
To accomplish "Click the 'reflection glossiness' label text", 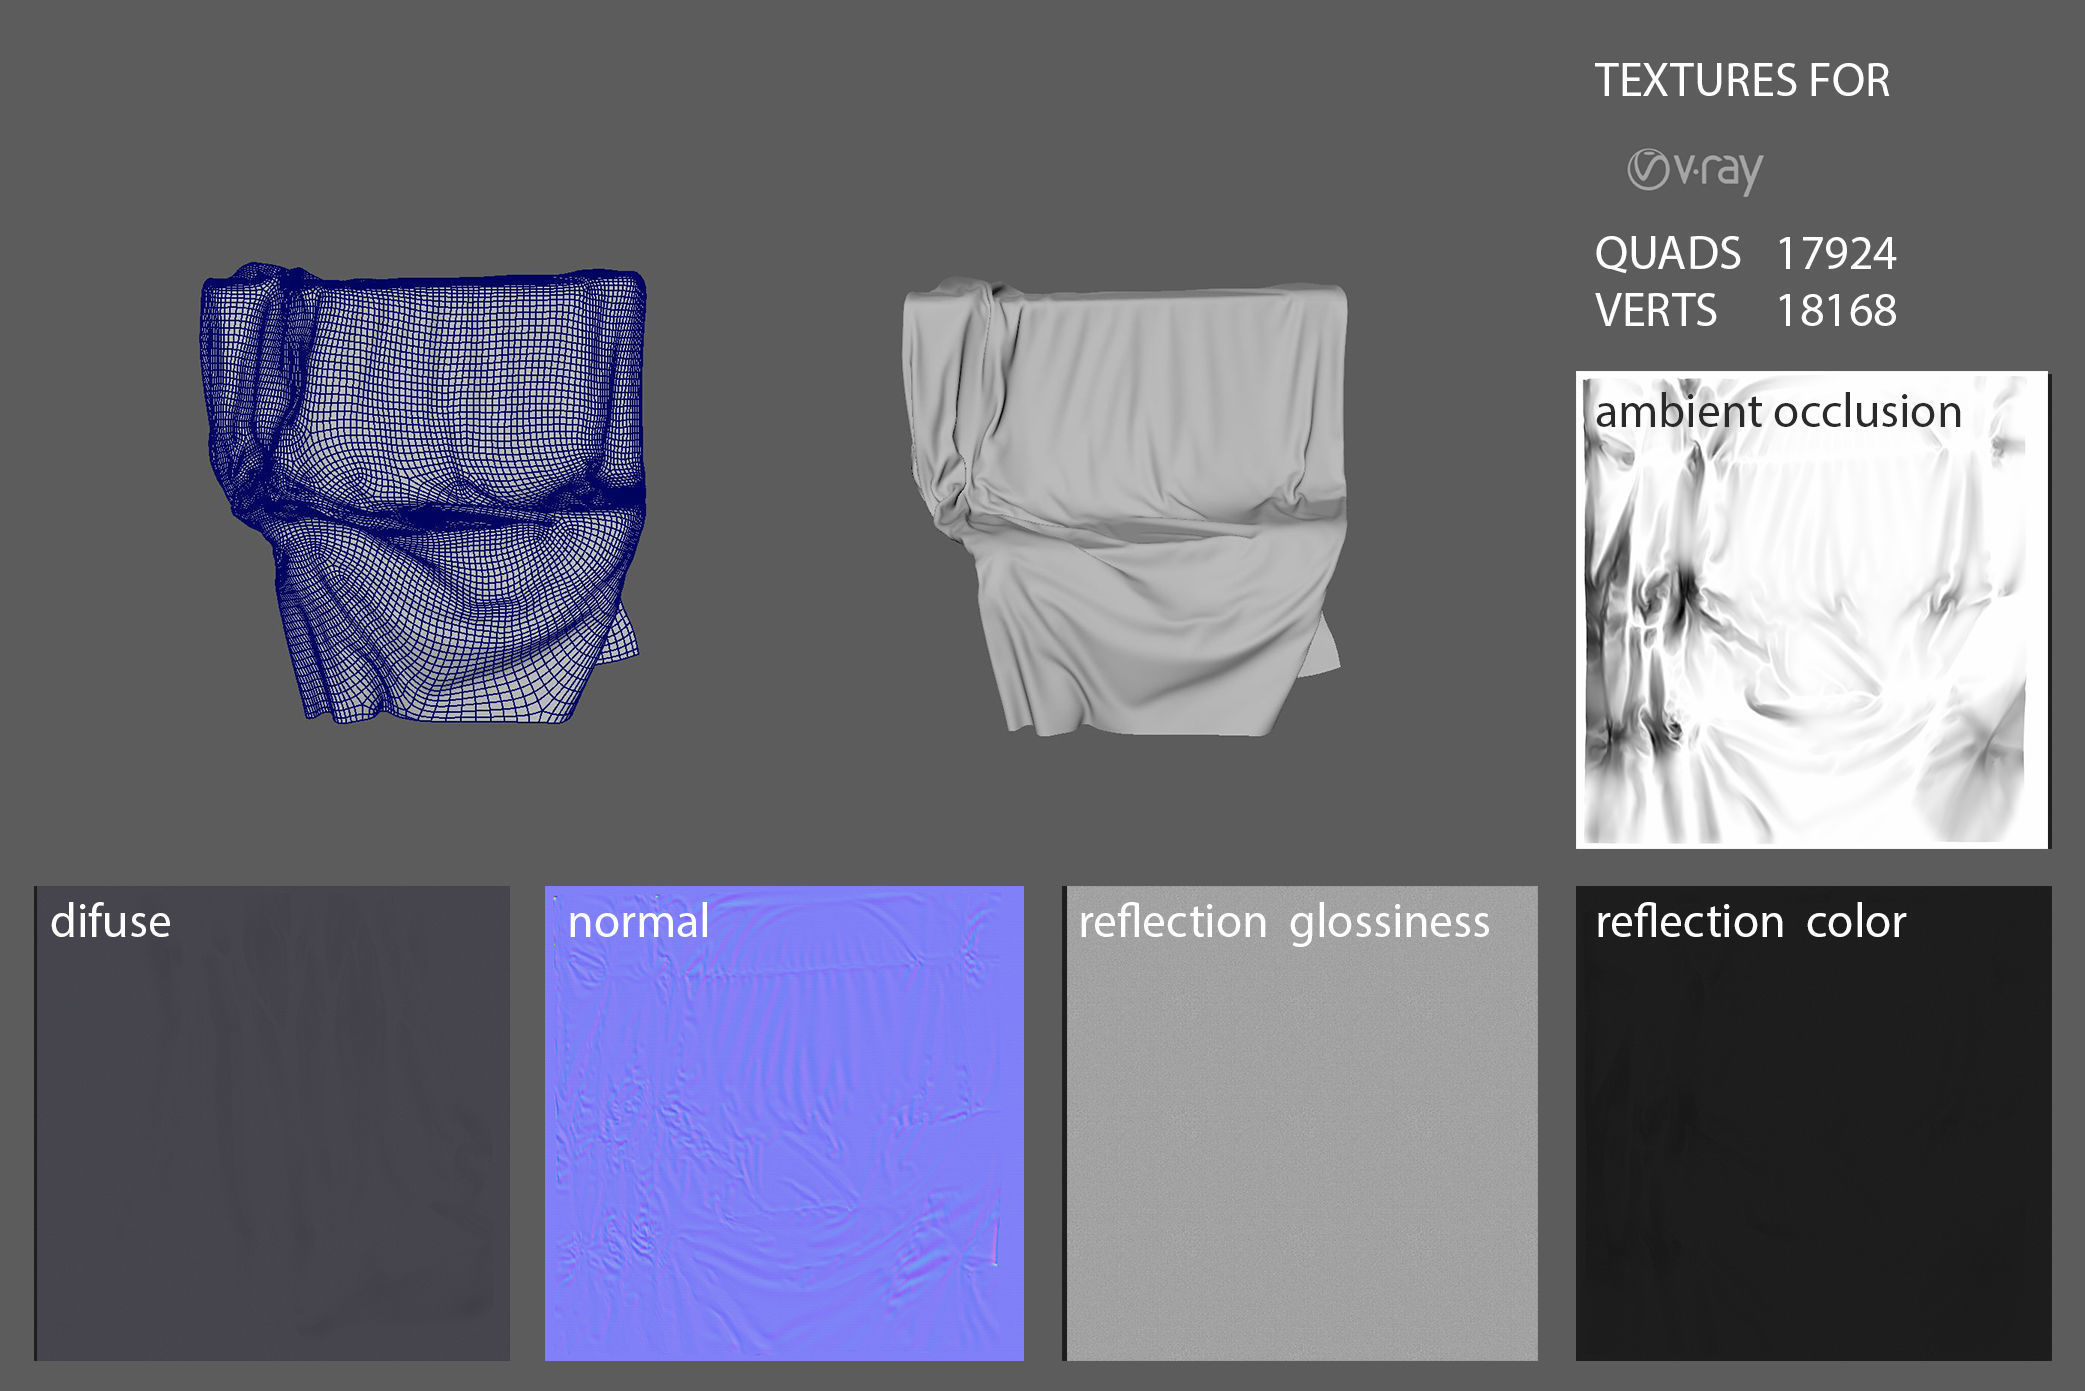I will pyautogui.click(x=1284, y=922).
